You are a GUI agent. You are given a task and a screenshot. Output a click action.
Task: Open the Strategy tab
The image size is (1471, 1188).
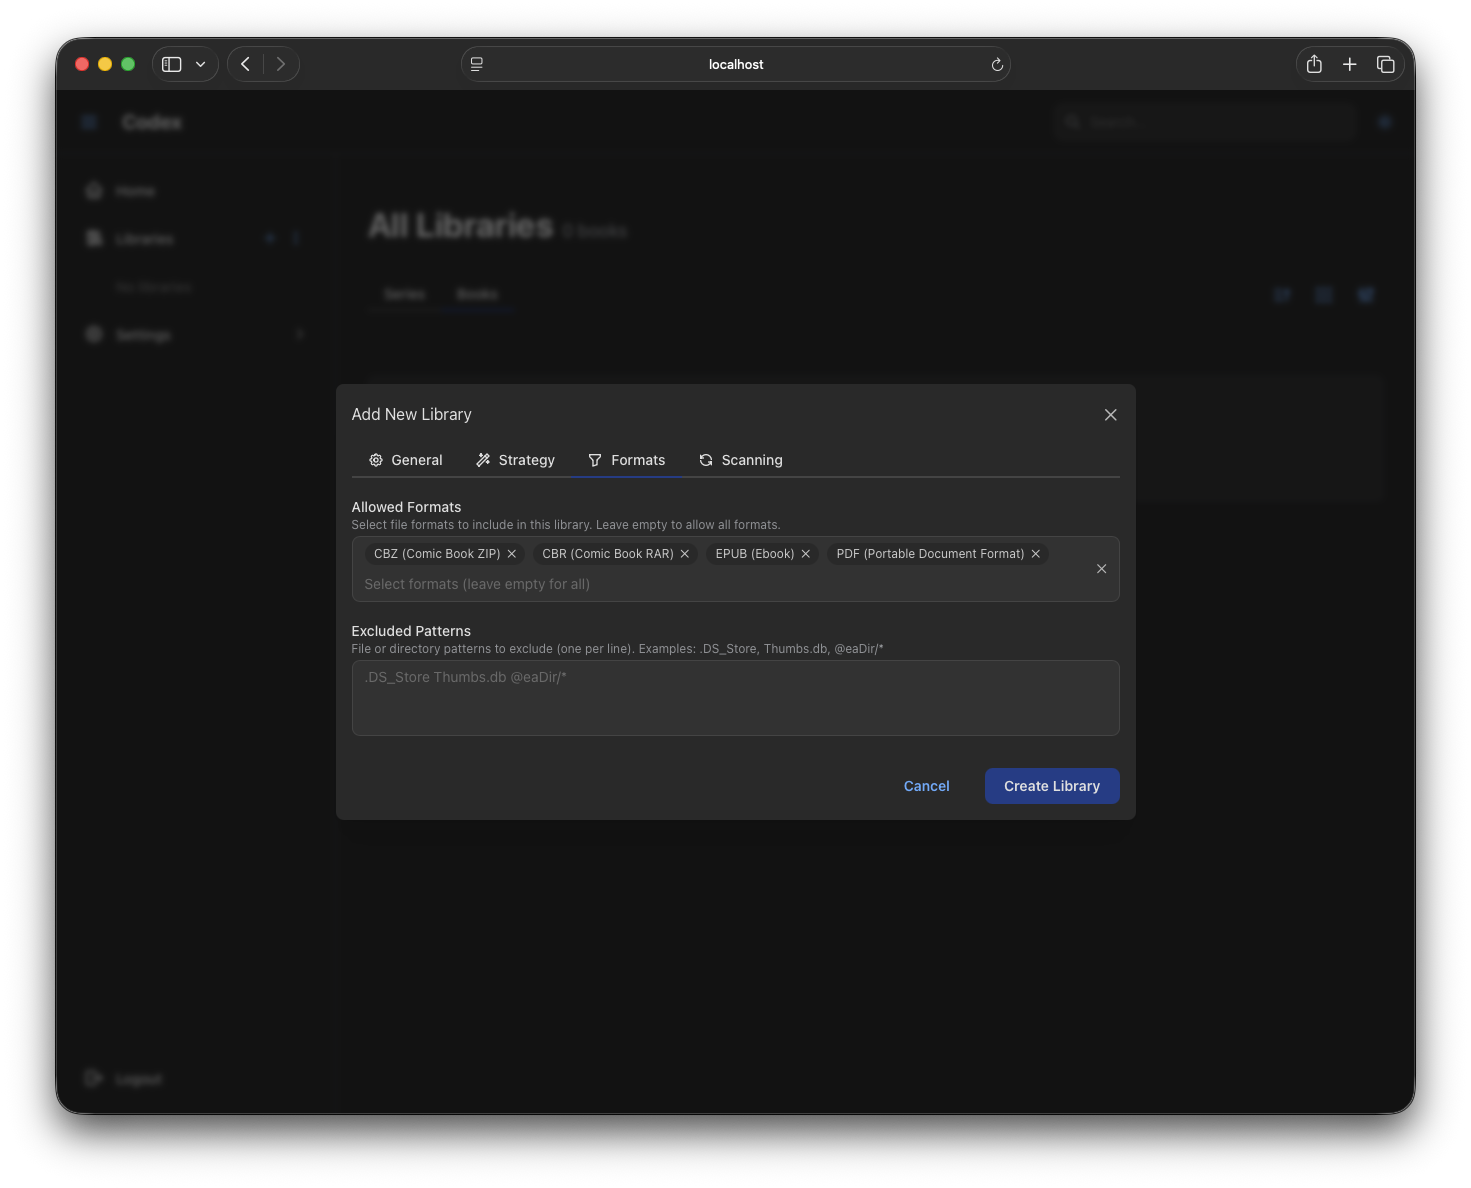pos(515,460)
